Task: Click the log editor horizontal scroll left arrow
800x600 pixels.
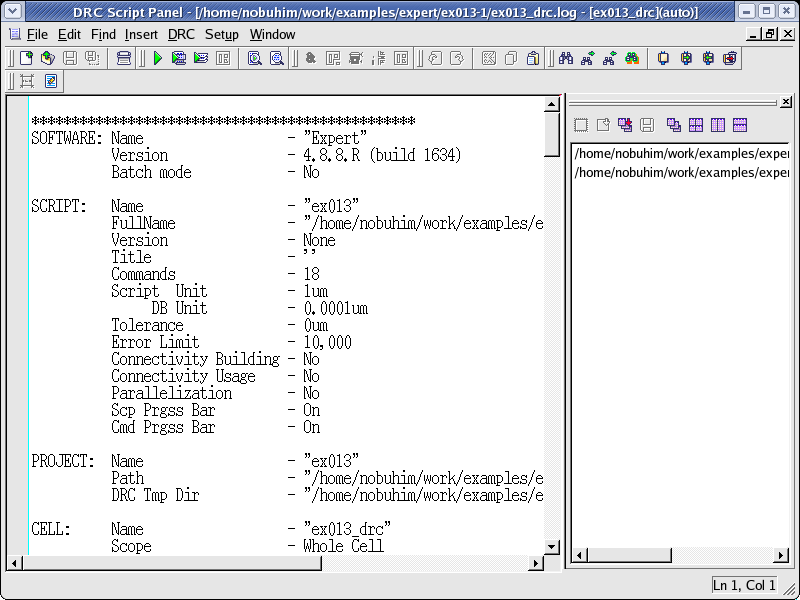Action: click(14, 563)
